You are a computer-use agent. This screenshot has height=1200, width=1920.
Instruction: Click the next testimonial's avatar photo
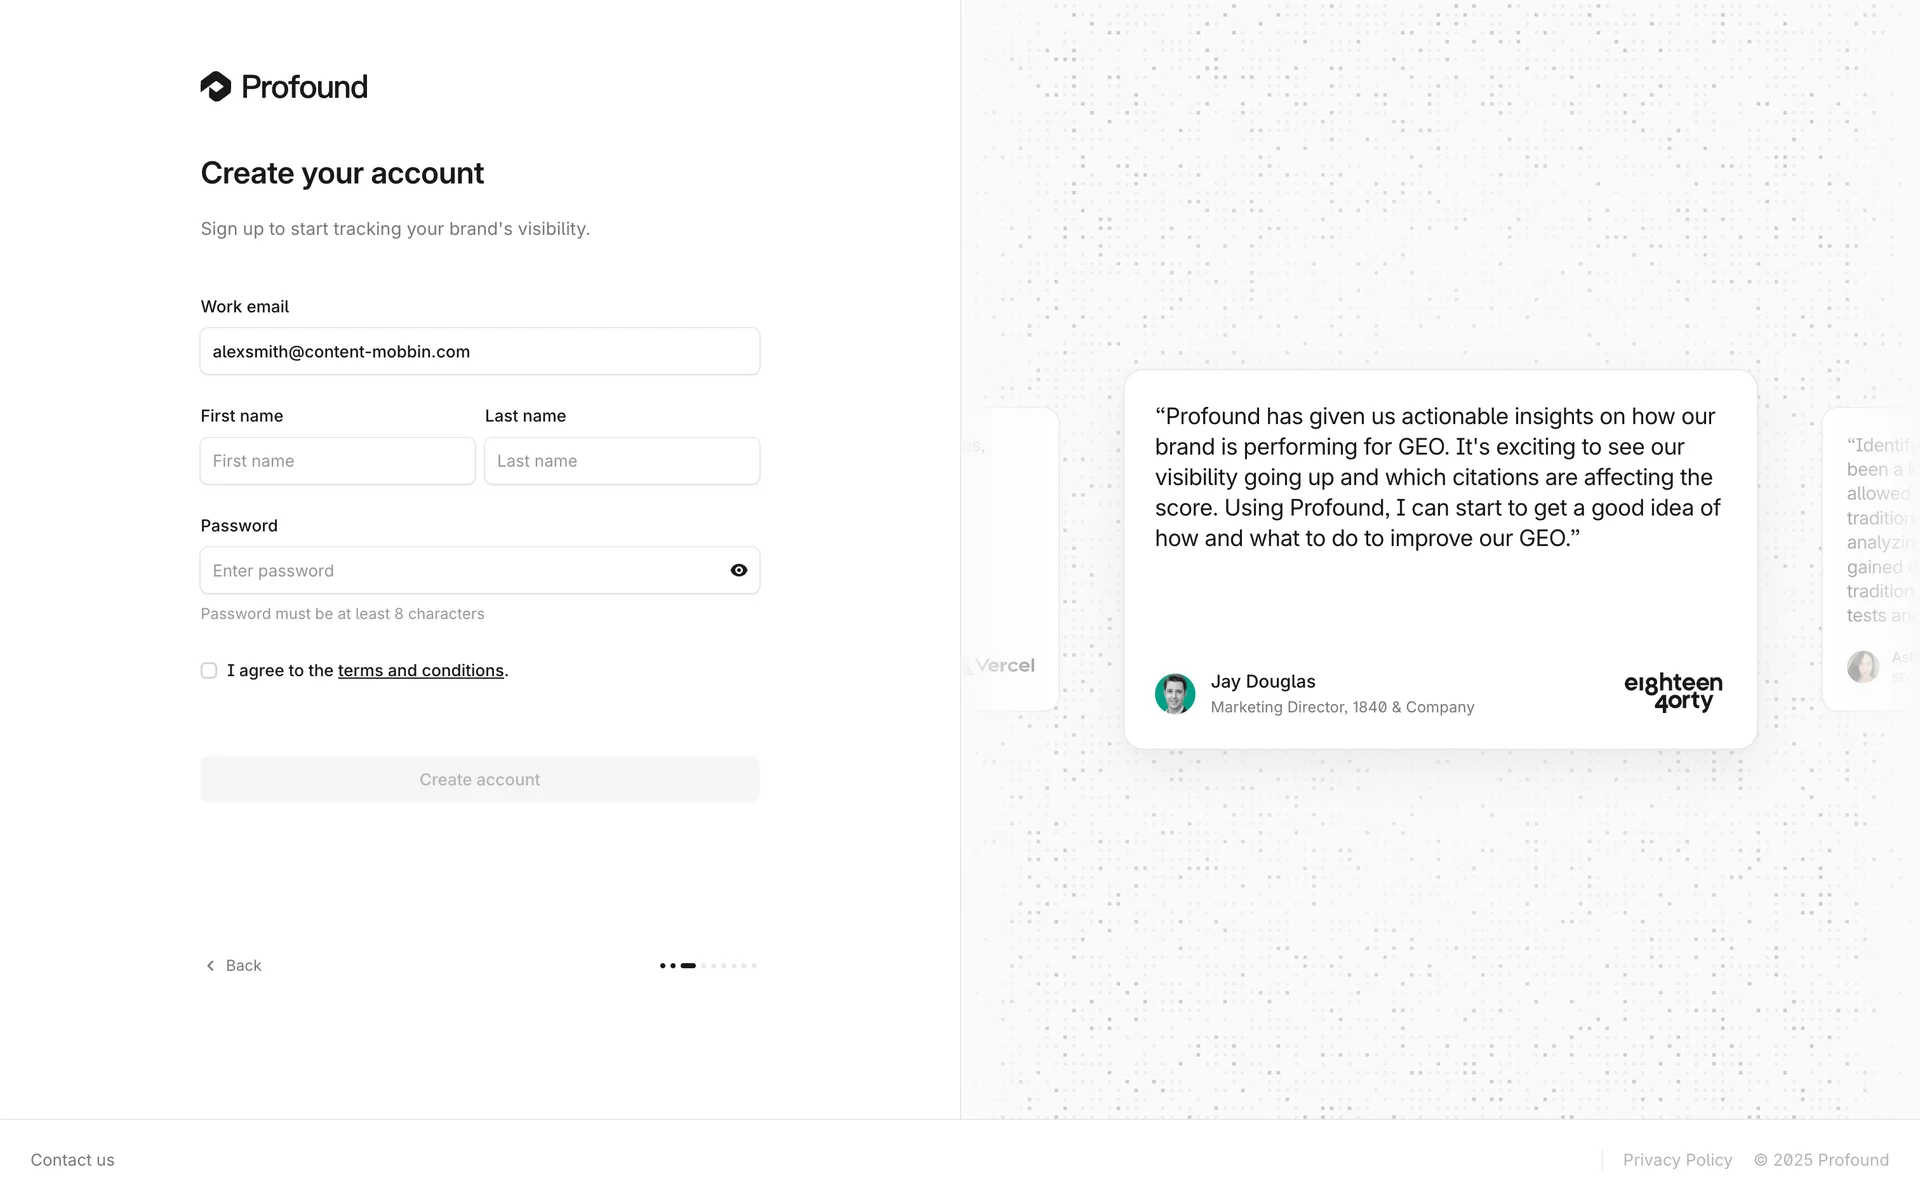pos(1862,666)
